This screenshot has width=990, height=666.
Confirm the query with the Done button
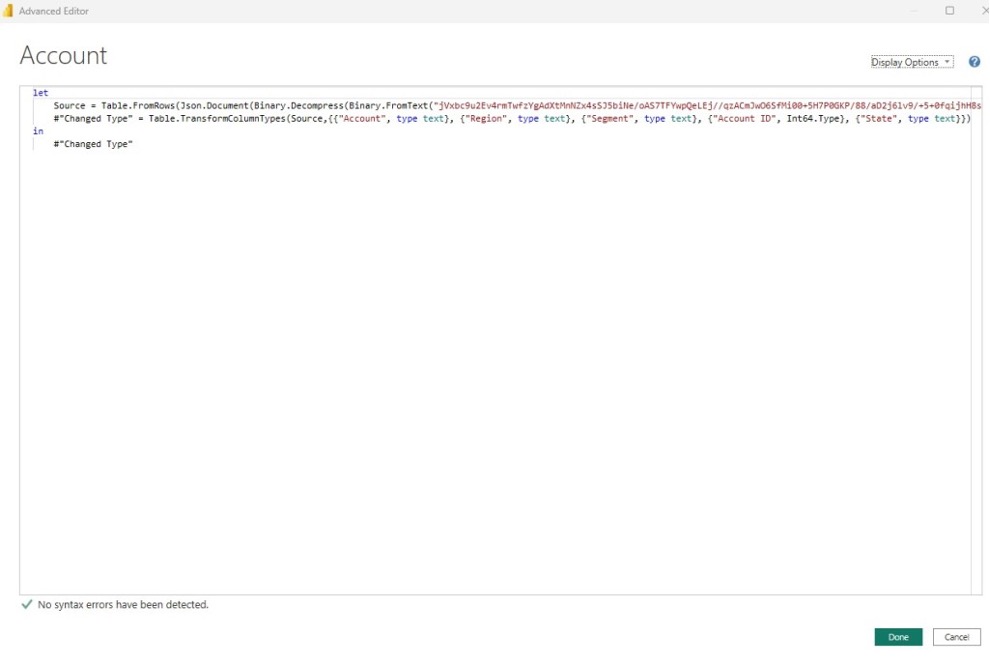click(x=898, y=637)
